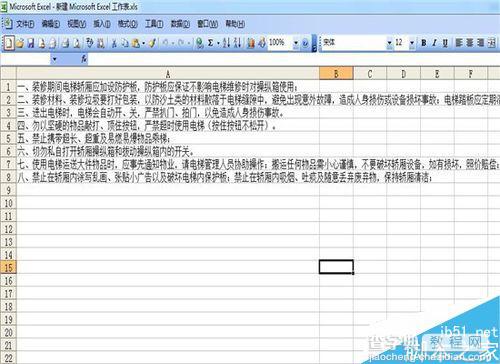Open the 文件(F) menu
The width and height of the screenshot is (500, 364).
[25, 24]
